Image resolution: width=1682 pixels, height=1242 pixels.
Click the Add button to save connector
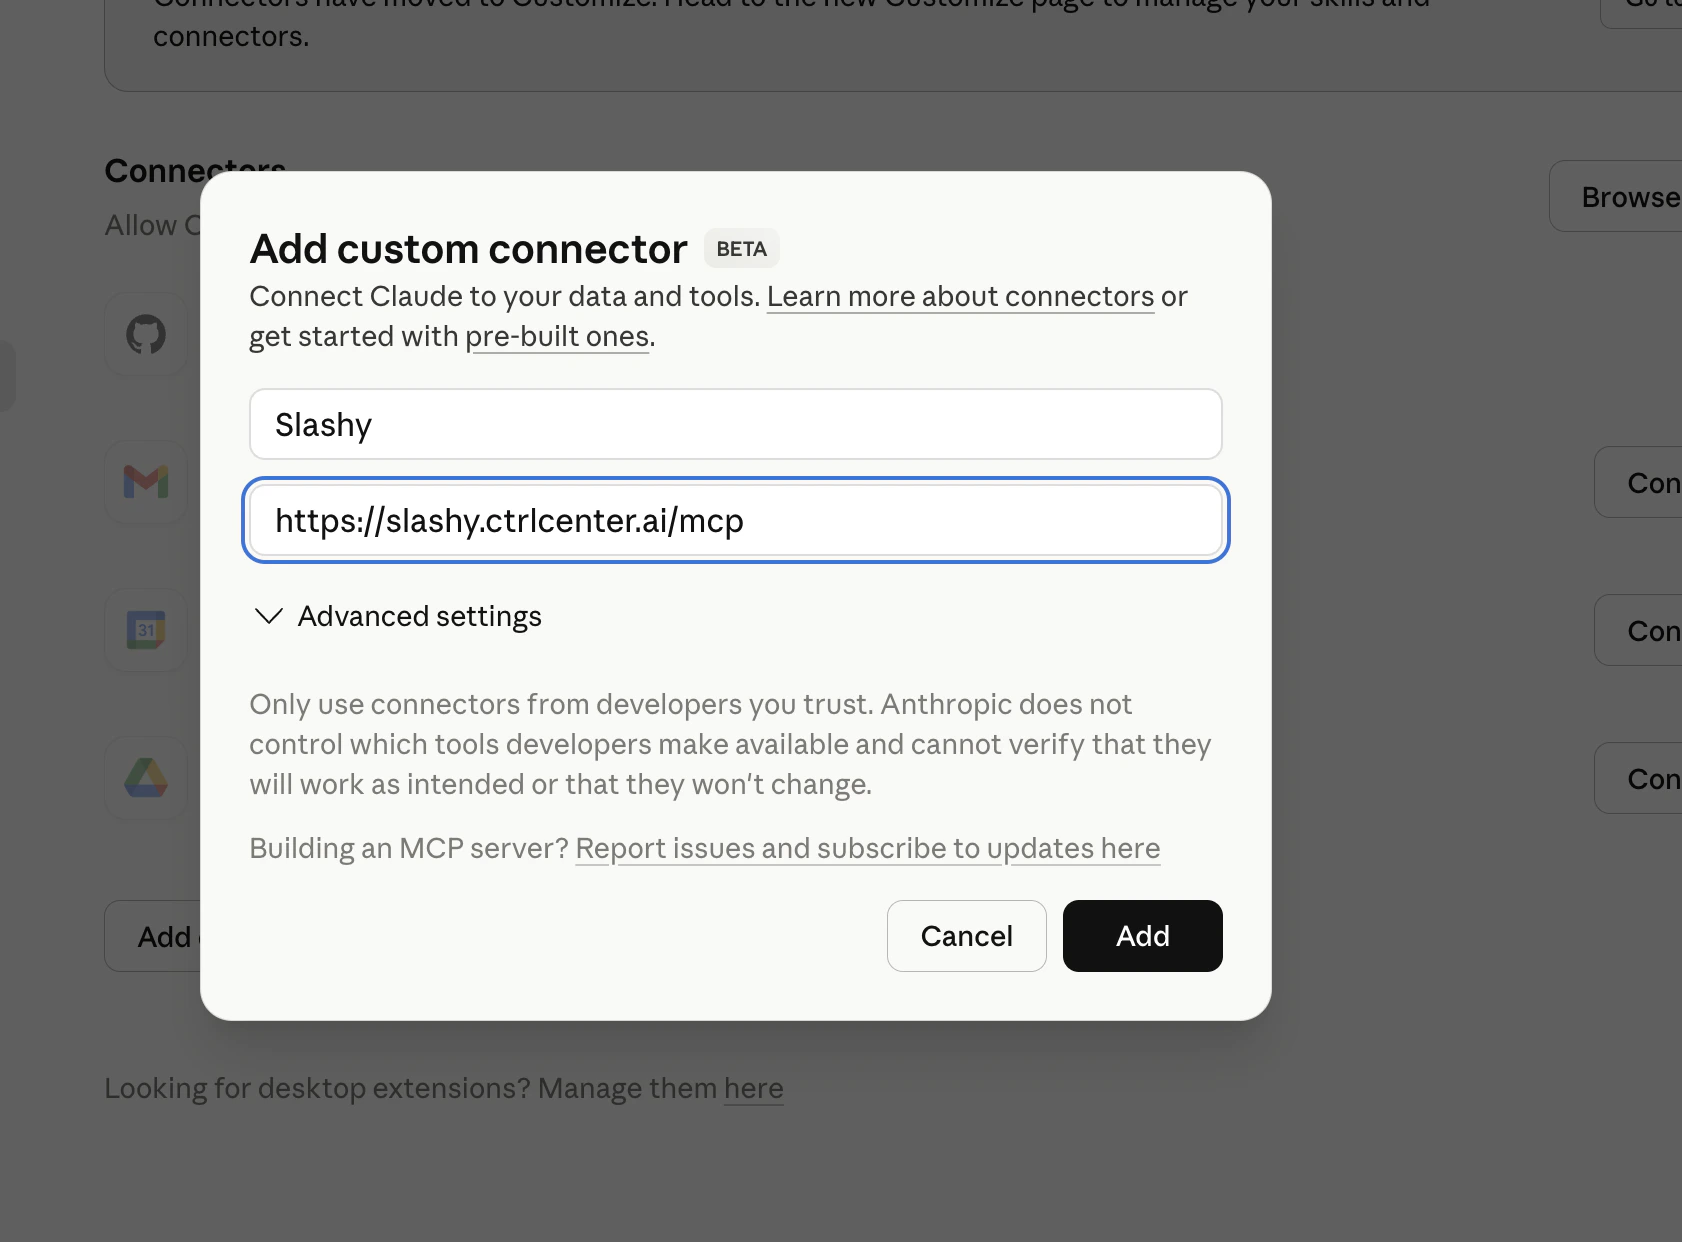1142,936
